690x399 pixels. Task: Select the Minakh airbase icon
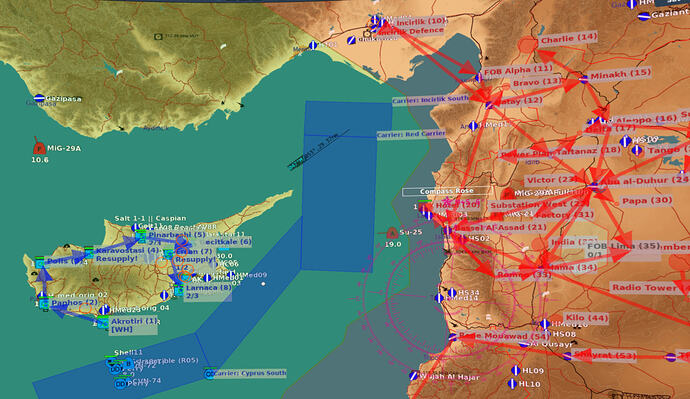coord(584,80)
